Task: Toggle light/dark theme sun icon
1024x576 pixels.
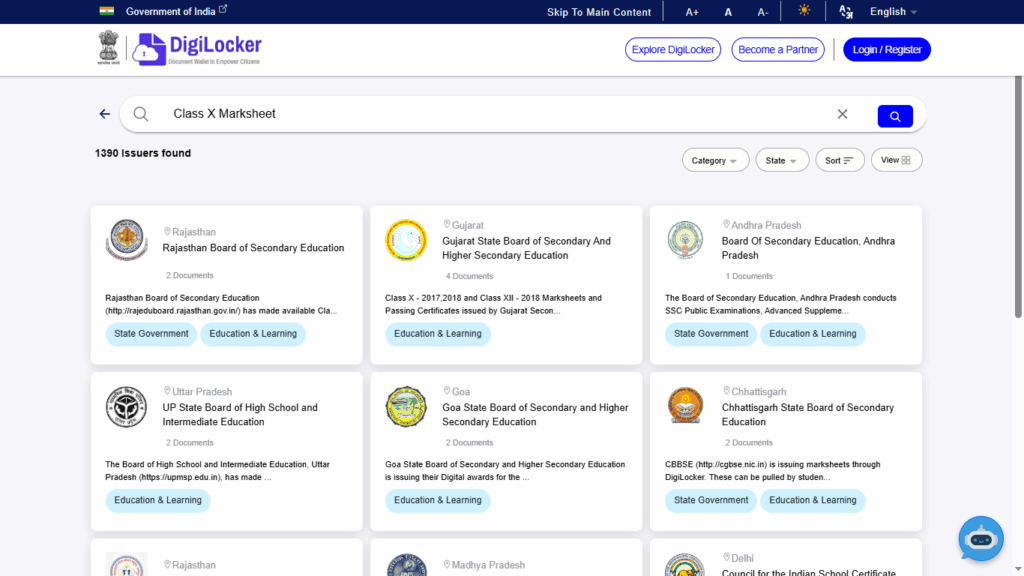Action: 804,10
